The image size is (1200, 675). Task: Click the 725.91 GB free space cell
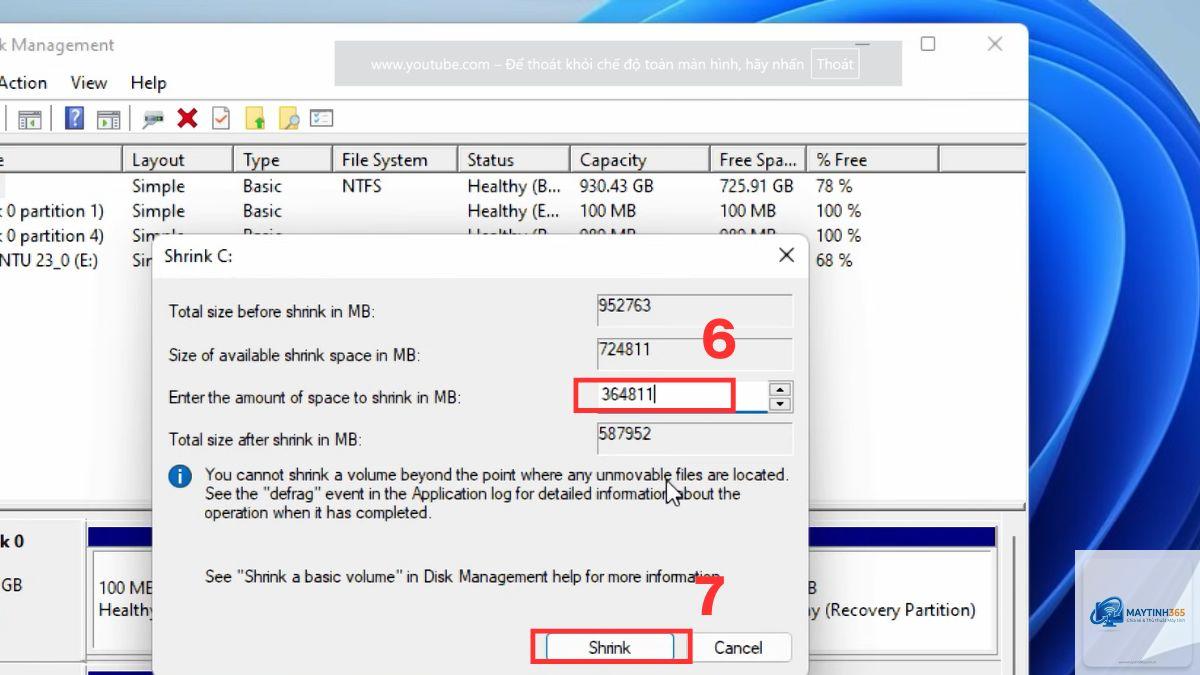pos(756,186)
